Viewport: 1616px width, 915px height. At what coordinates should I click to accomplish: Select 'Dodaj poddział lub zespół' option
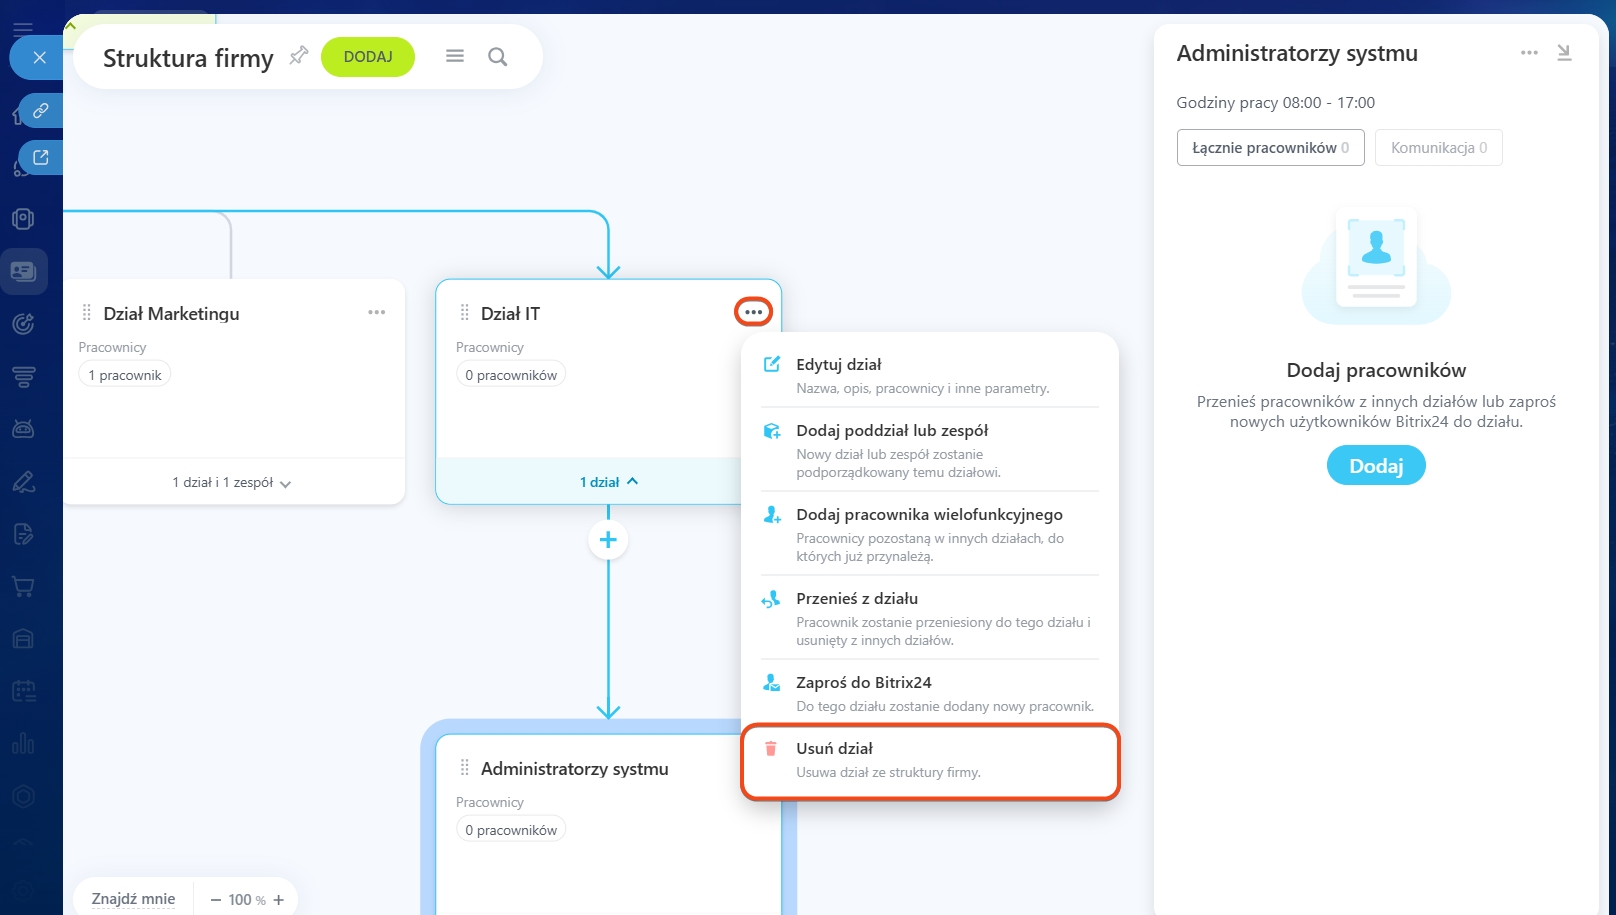point(891,431)
